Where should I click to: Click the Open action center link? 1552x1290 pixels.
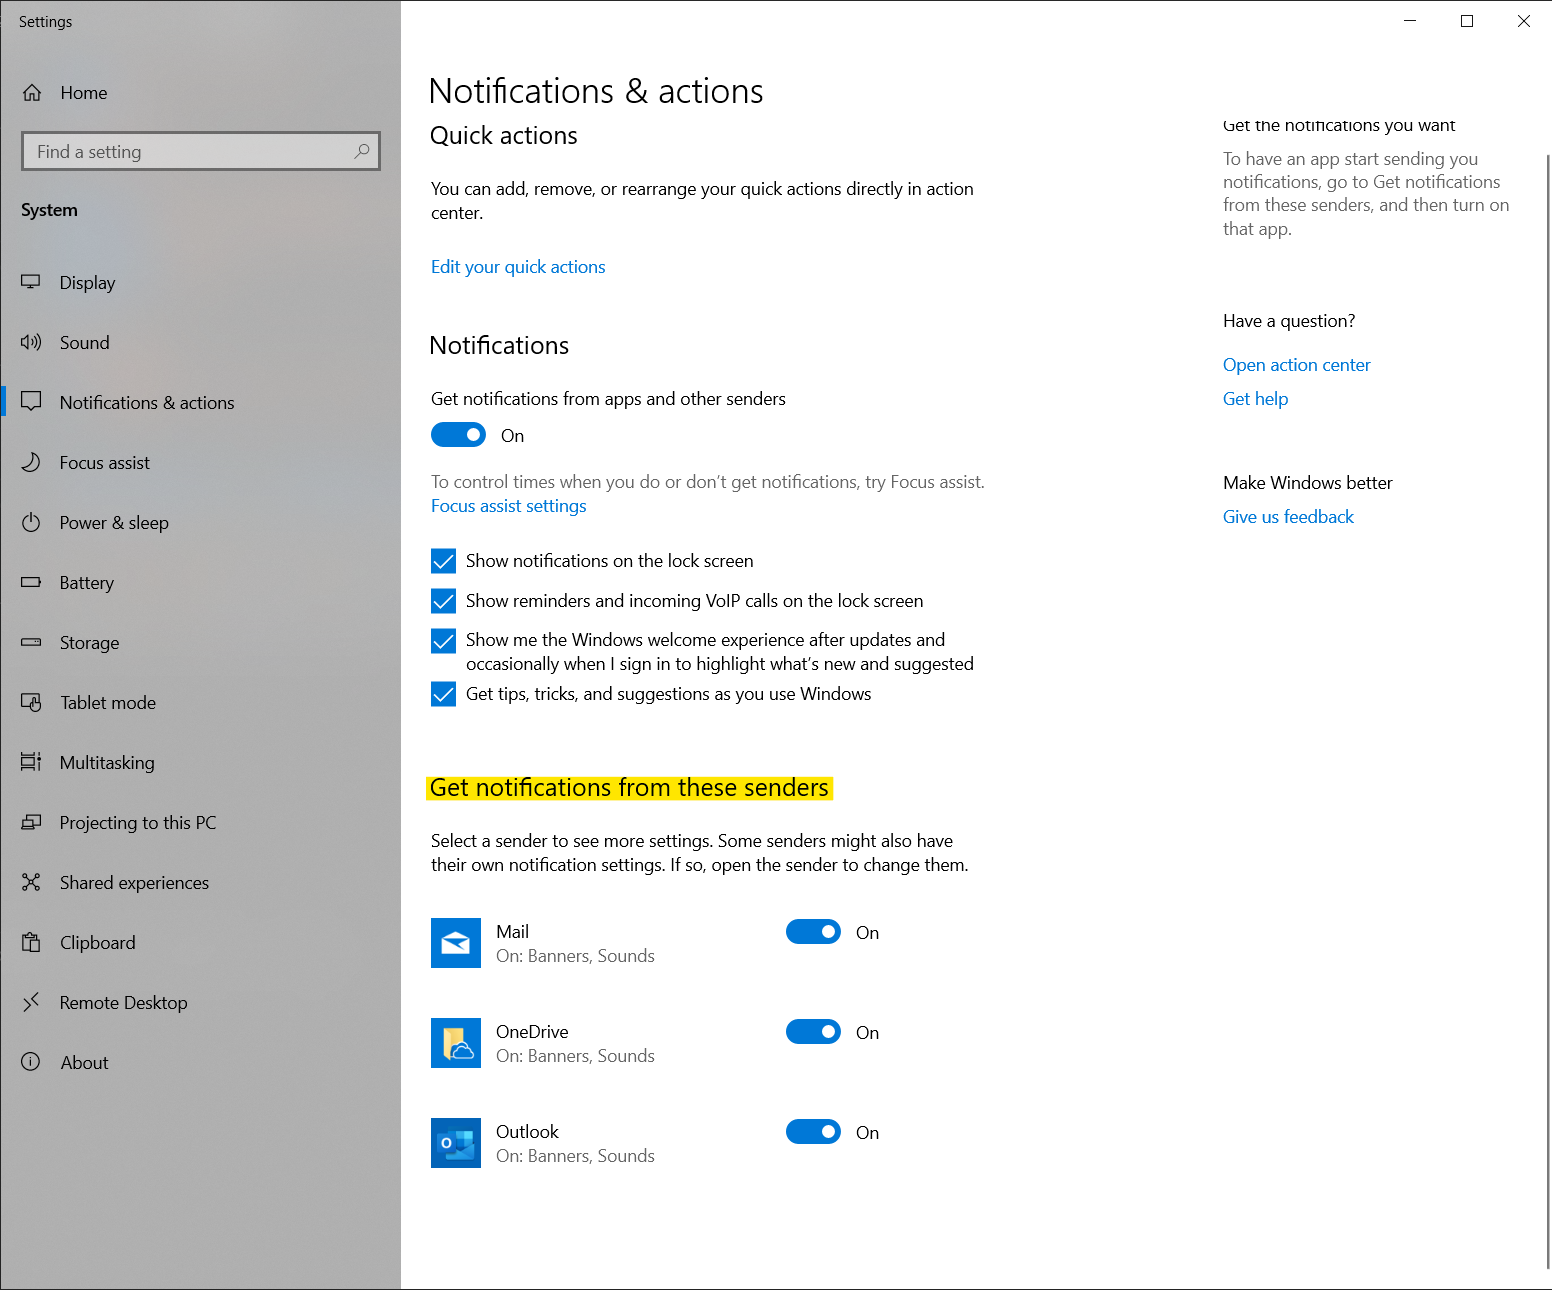tap(1296, 364)
